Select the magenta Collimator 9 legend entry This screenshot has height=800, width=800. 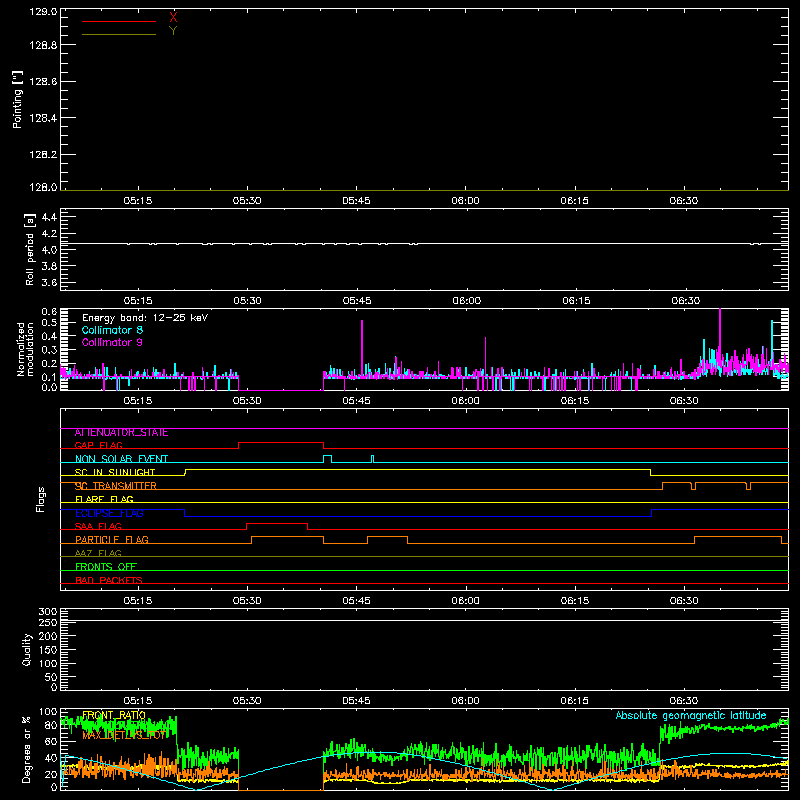[112, 342]
